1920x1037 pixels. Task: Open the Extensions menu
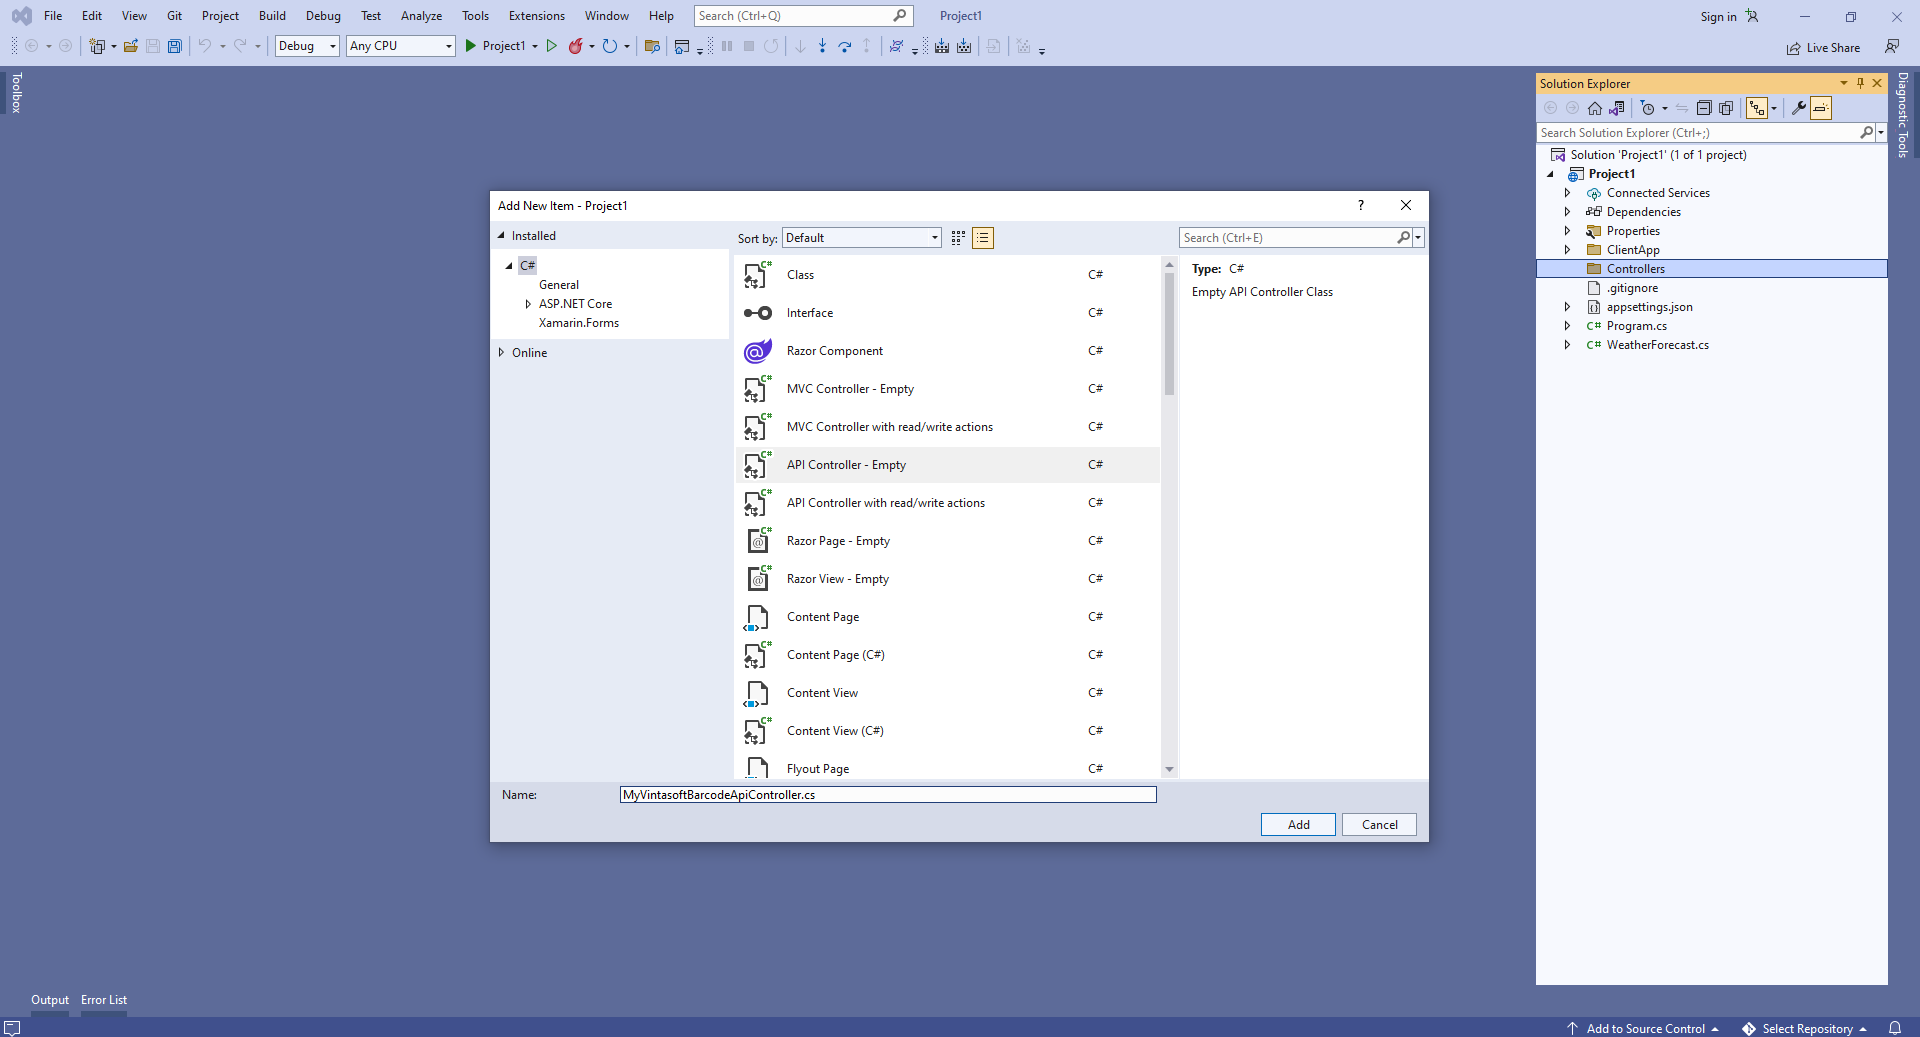click(x=536, y=16)
